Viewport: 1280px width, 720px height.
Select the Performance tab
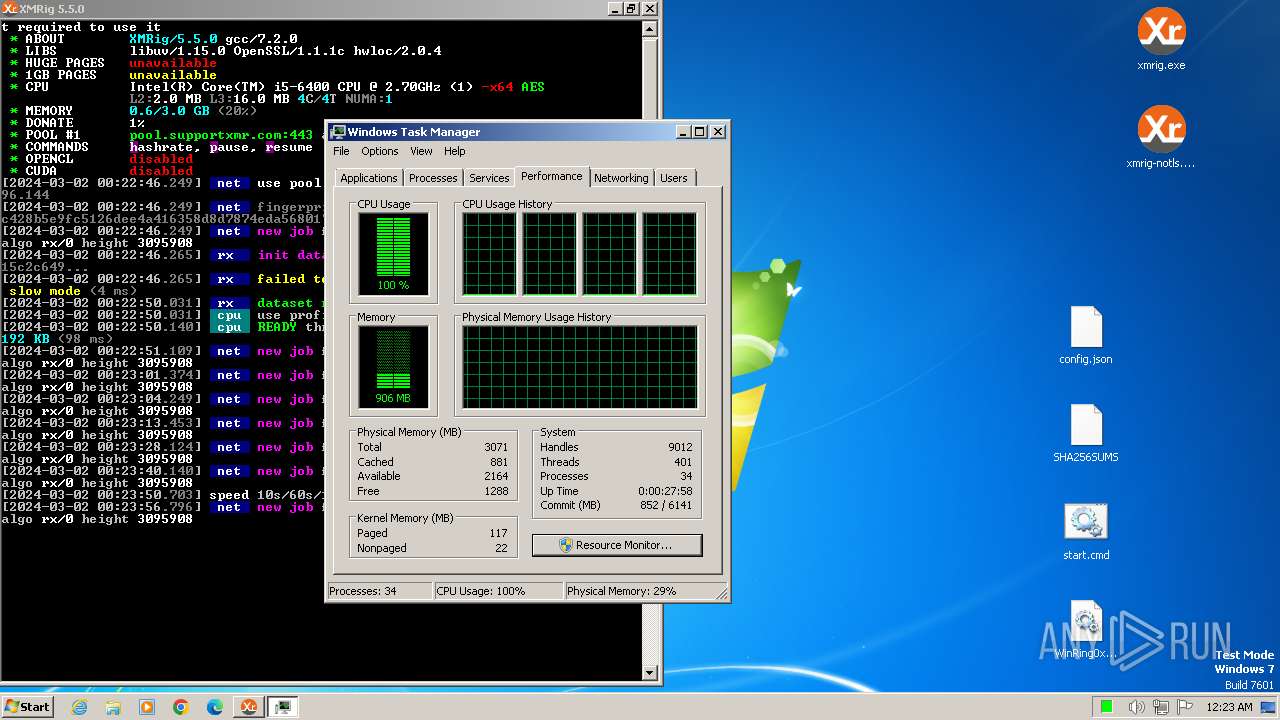click(x=552, y=176)
